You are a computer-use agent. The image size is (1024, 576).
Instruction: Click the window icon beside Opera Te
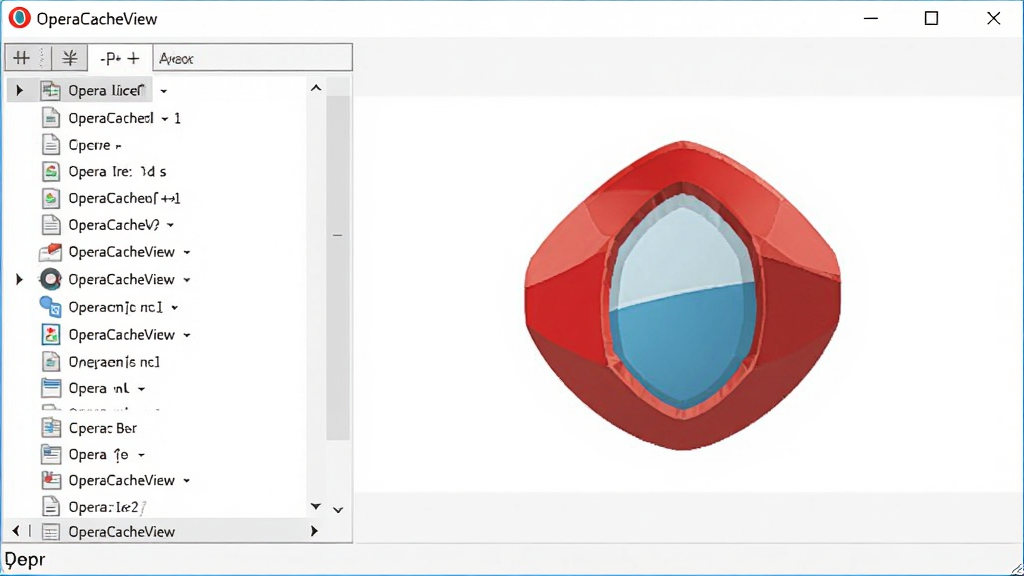tap(50, 454)
